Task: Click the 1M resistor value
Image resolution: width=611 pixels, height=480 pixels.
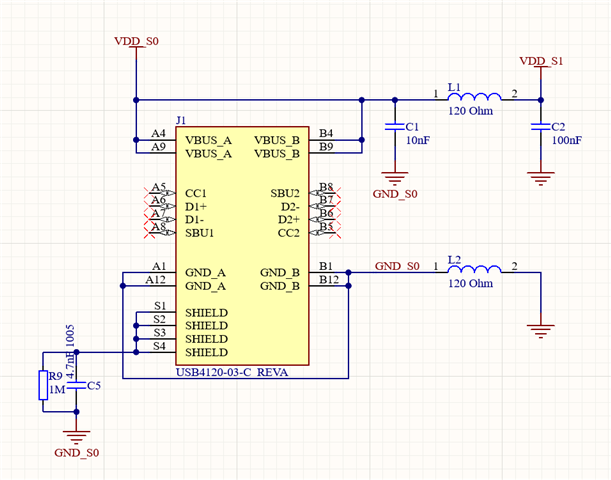Action: tap(57, 390)
